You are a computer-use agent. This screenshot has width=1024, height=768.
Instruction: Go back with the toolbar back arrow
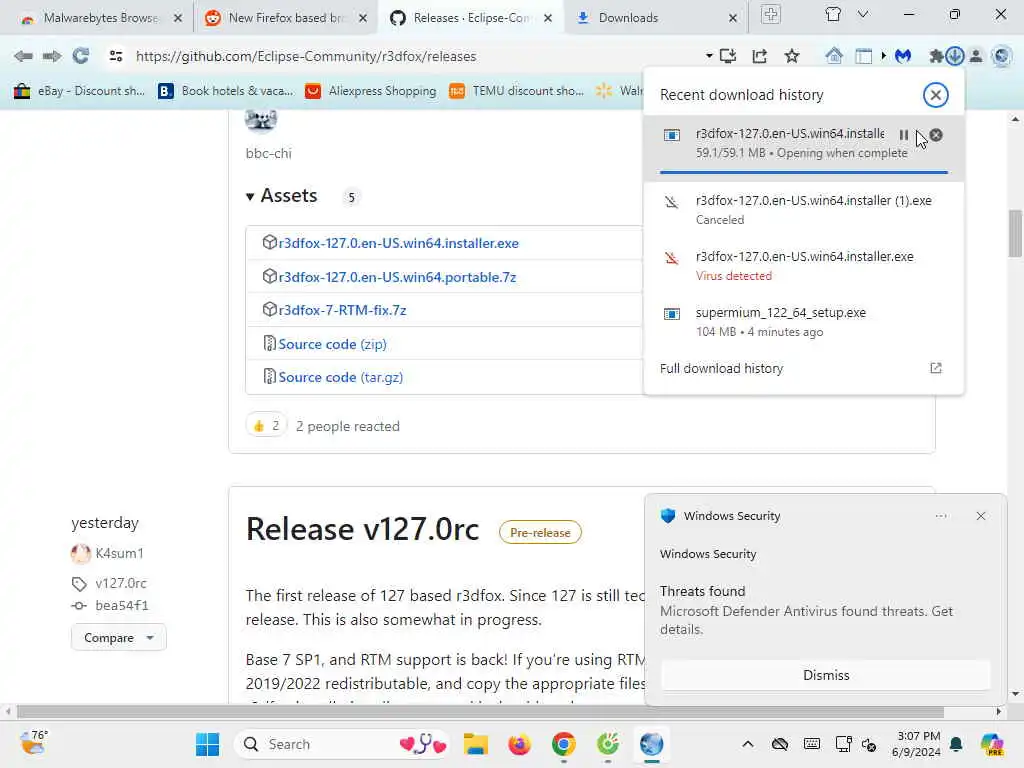tap(23, 56)
